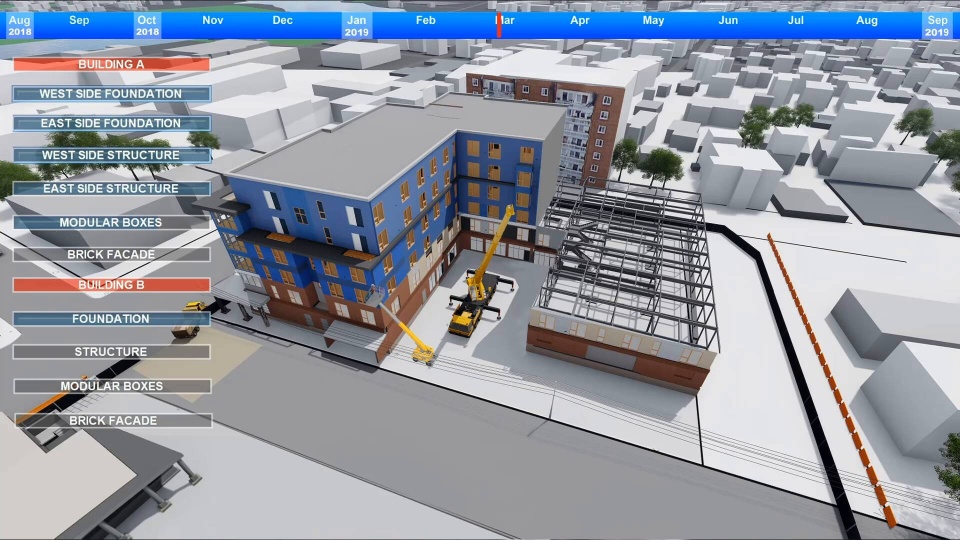Screen dimensions: 960x540
Task: Select Building B STRUCTURE phase bar
Action: pyautogui.click(x=111, y=351)
